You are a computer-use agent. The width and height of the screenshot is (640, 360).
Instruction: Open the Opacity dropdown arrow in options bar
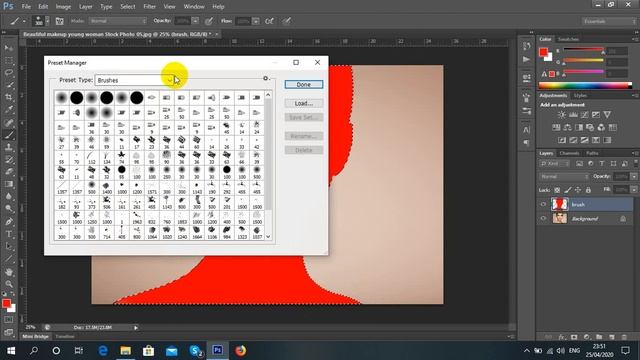pos(196,21)
